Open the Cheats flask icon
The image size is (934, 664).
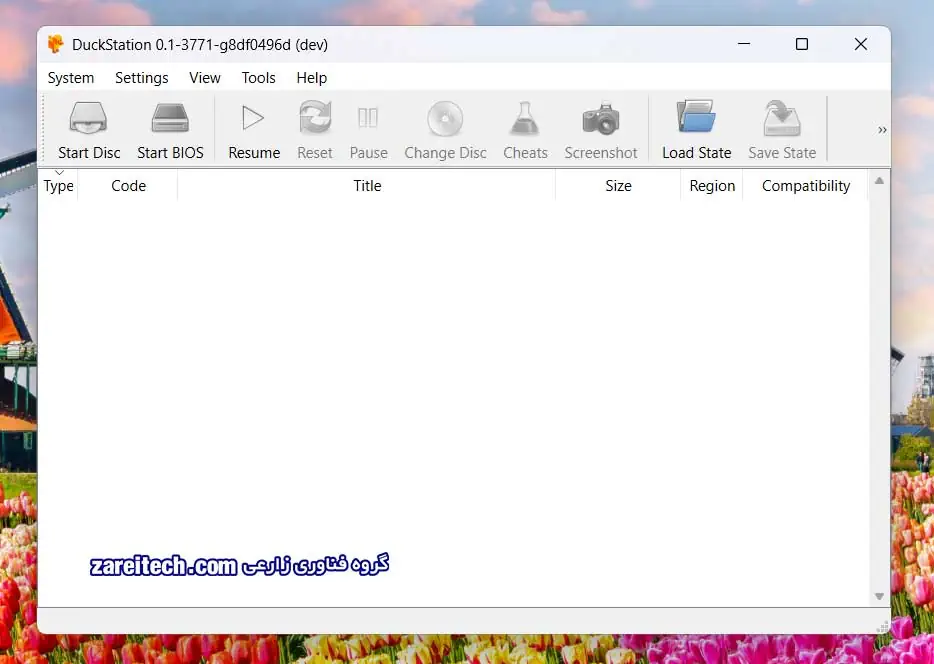pos(525,120)
